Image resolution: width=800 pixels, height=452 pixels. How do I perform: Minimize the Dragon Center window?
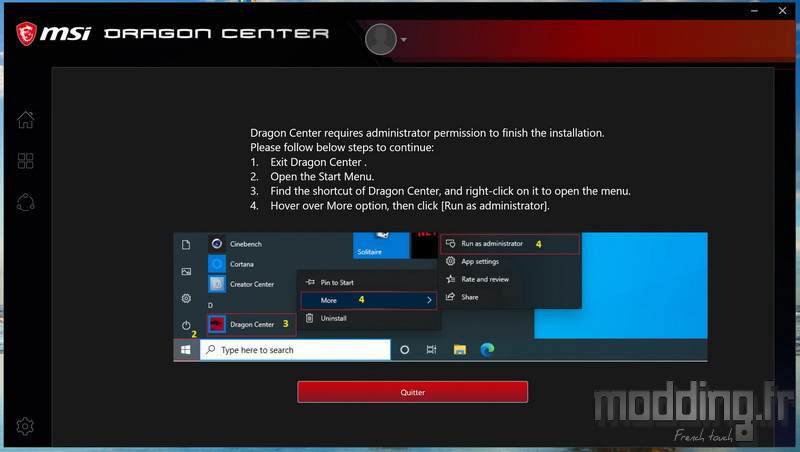754,11
